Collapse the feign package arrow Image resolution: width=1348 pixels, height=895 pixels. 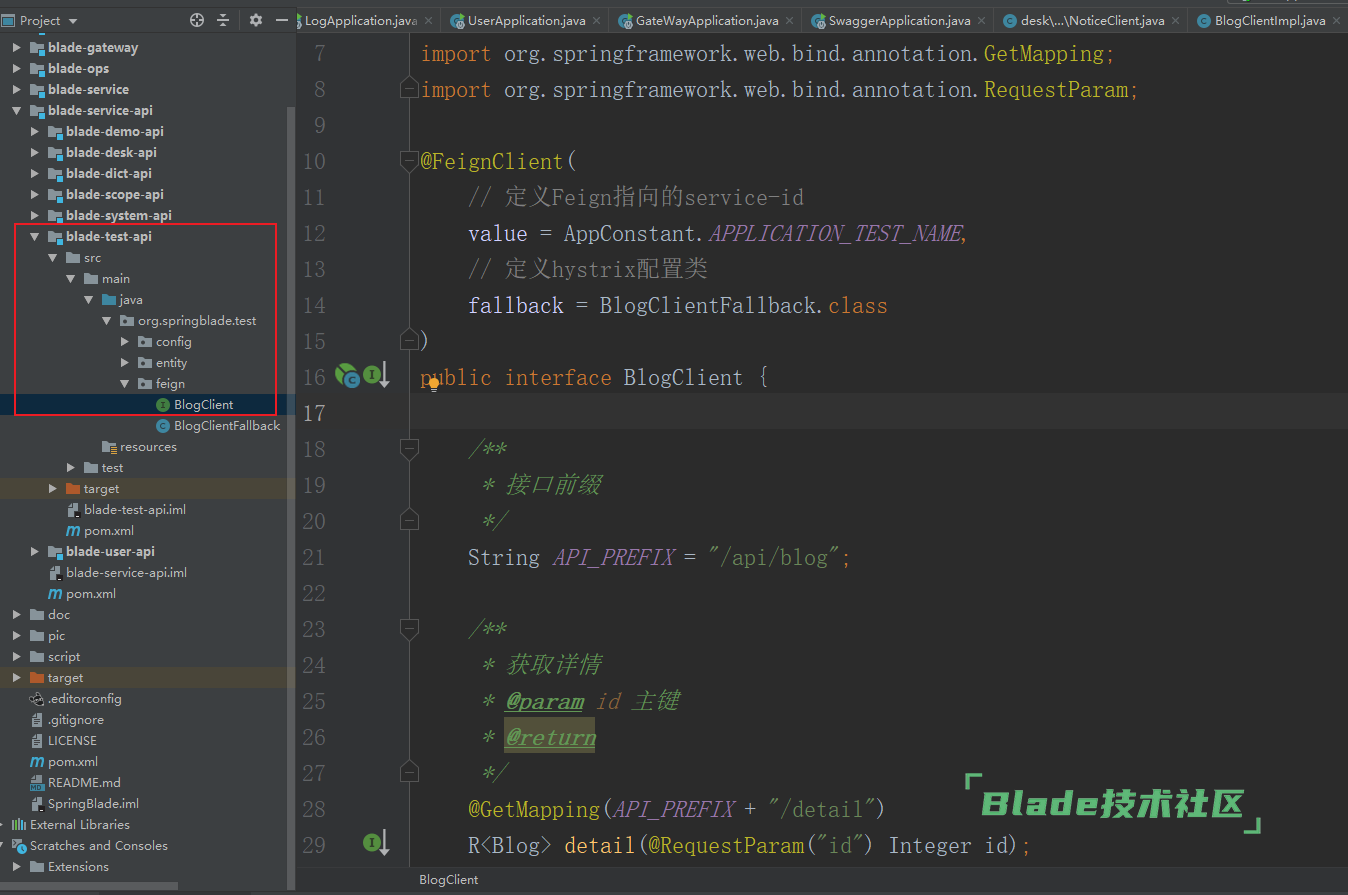click(x=125, y=383)
